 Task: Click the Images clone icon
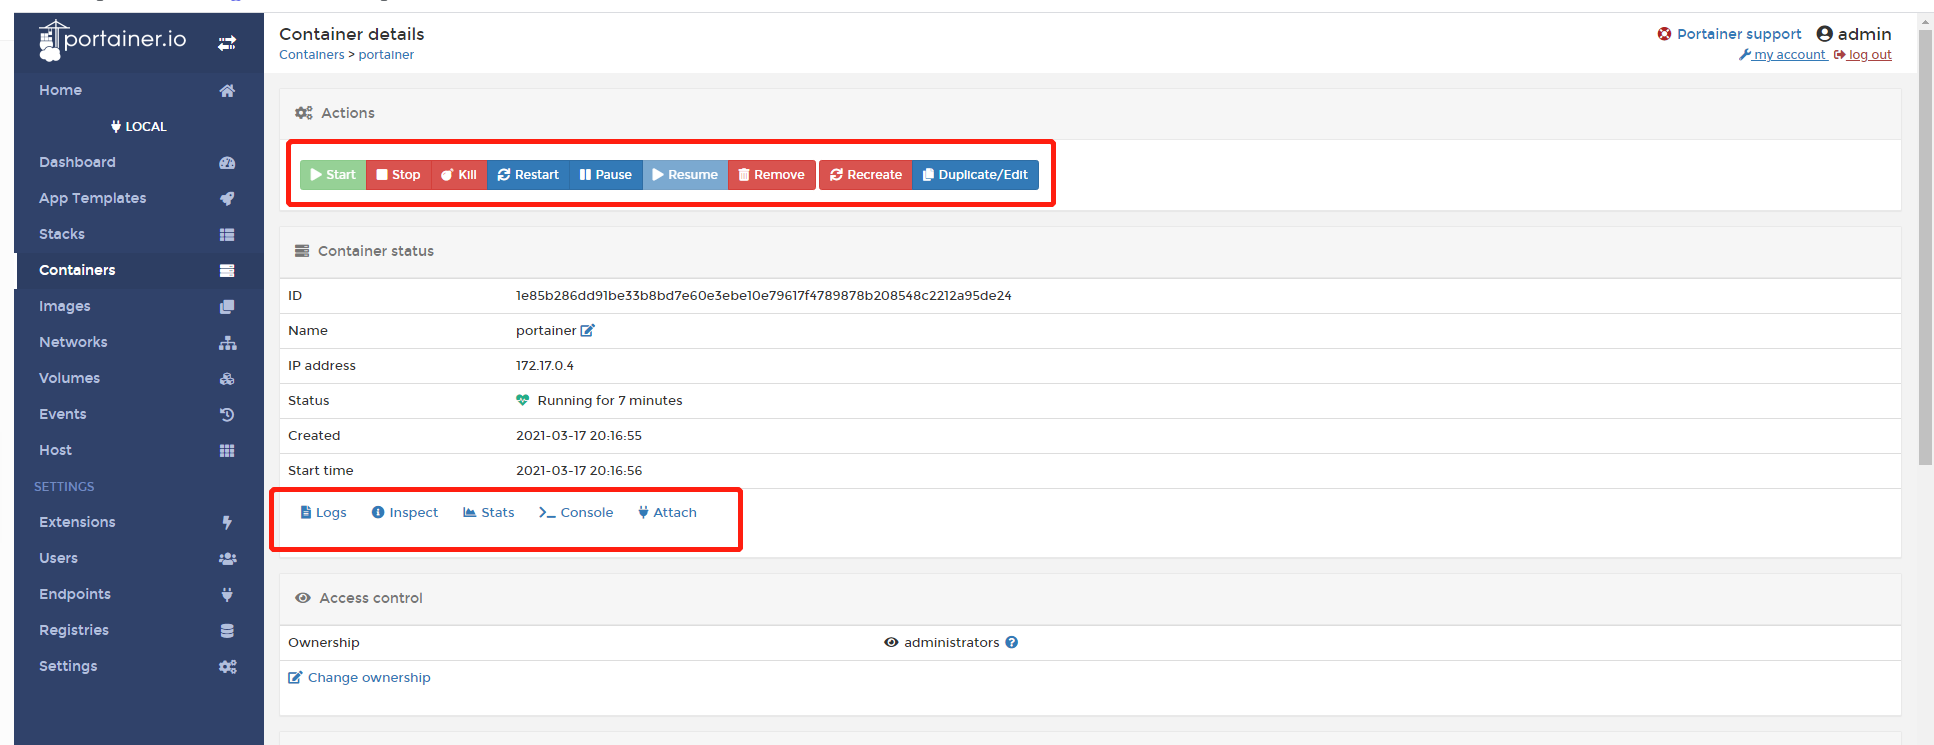pyautogui.click(x=227, y=306)
